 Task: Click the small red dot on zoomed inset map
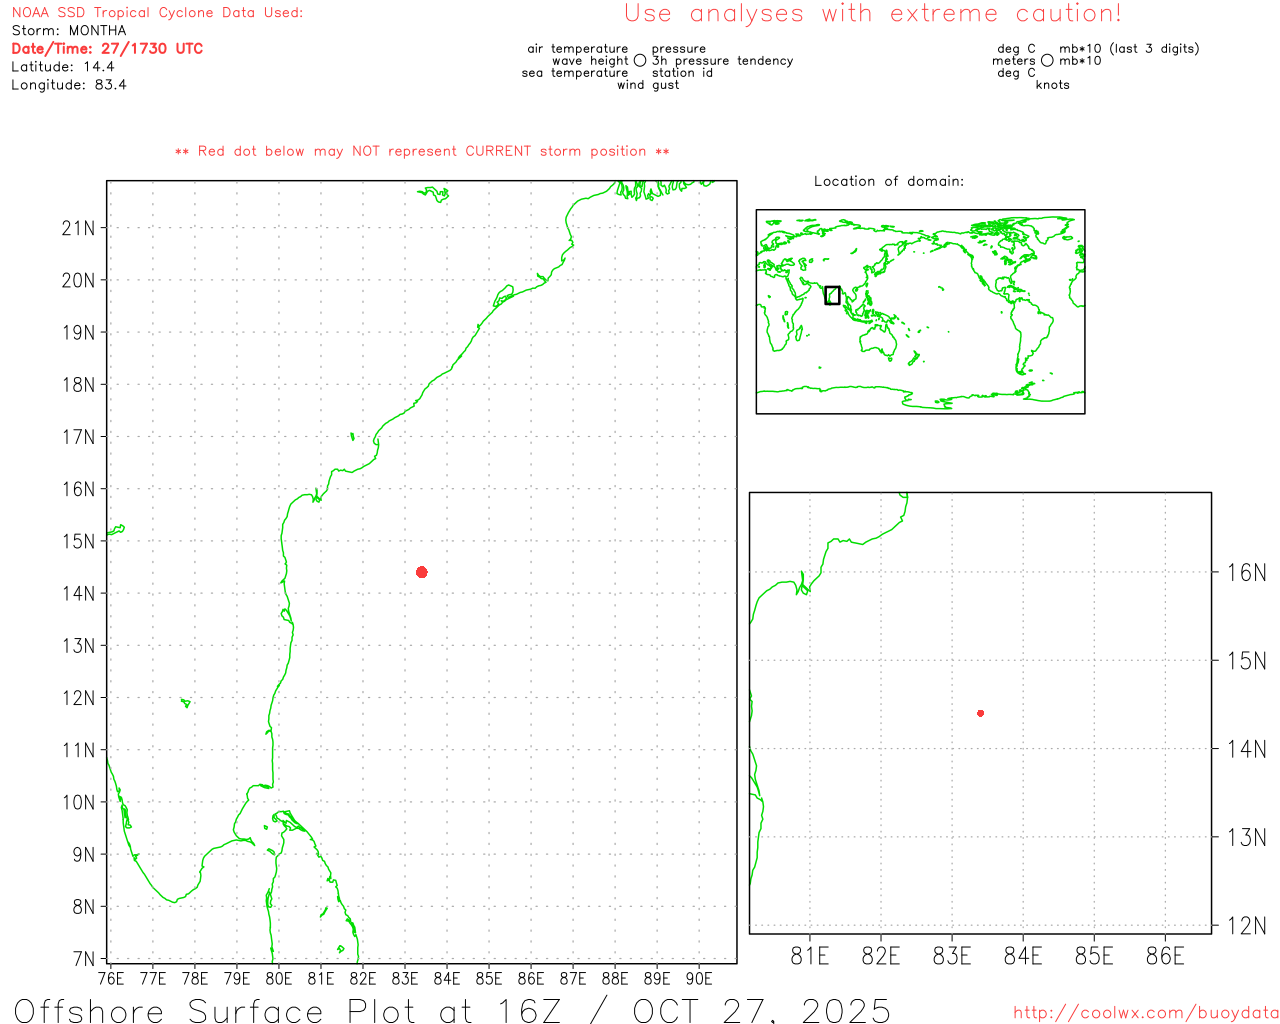point(981,713)
